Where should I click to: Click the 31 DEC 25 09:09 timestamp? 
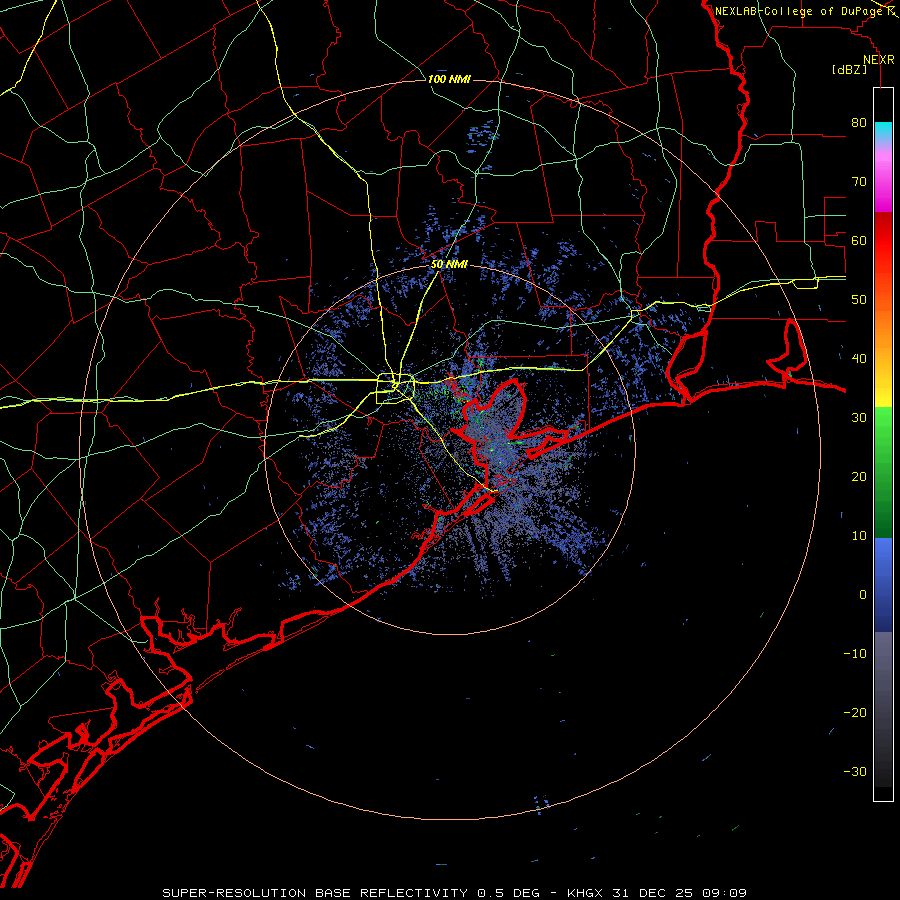coord(680,893)
